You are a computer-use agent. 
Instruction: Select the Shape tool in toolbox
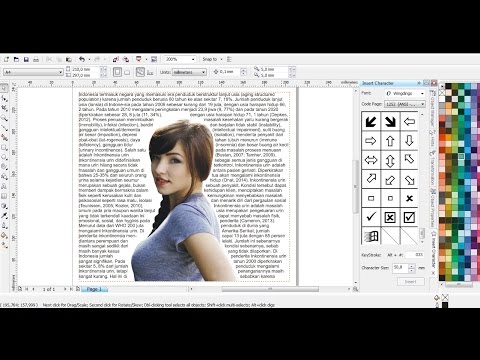(4, 98)
